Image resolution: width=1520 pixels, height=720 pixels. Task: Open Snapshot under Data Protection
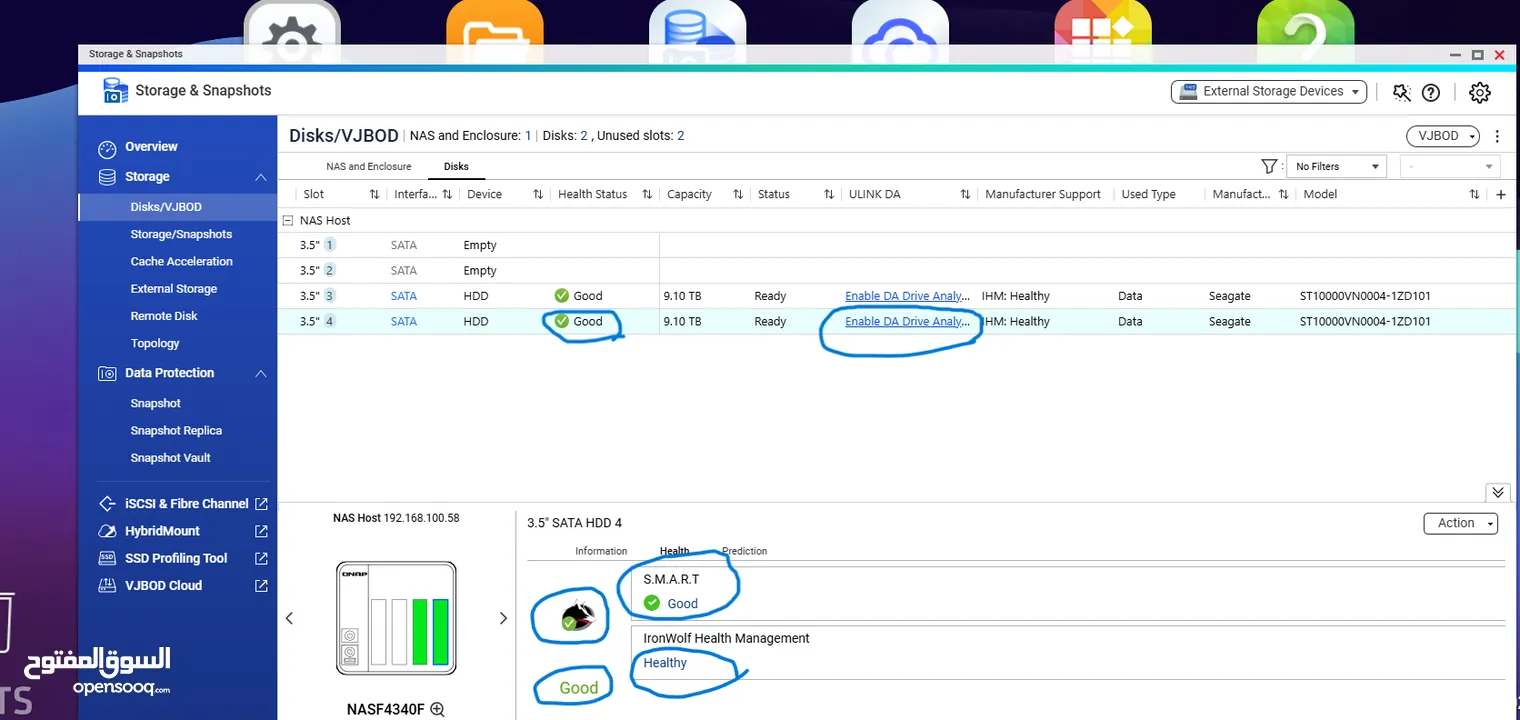coord(155,403)
